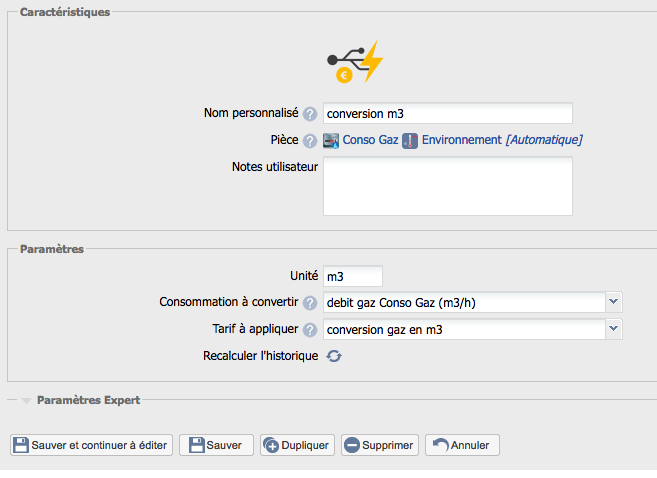Click help icon beside Tarif à appliquer
Screen dimensions: 657x478
coord(310,330)
